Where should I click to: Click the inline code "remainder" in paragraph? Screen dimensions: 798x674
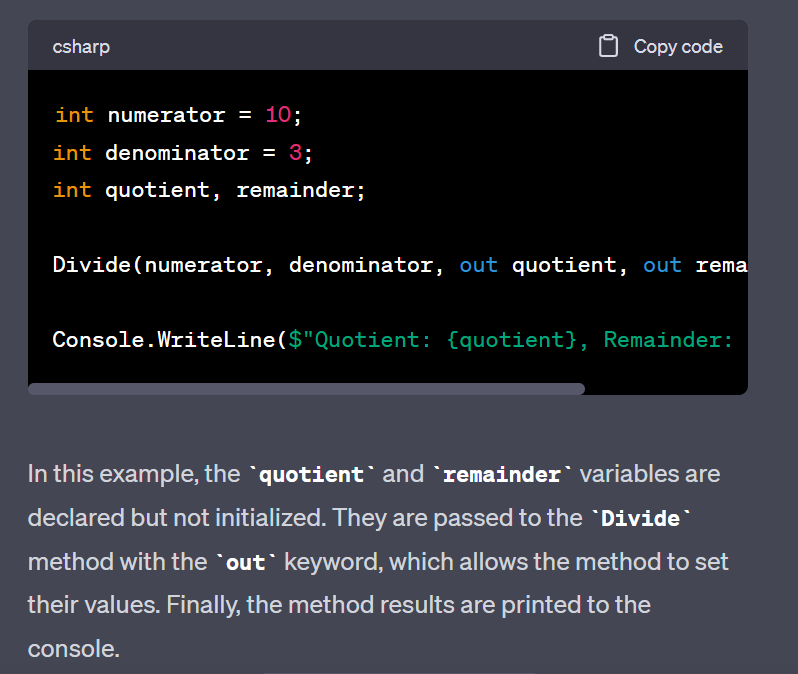(502, 474)
